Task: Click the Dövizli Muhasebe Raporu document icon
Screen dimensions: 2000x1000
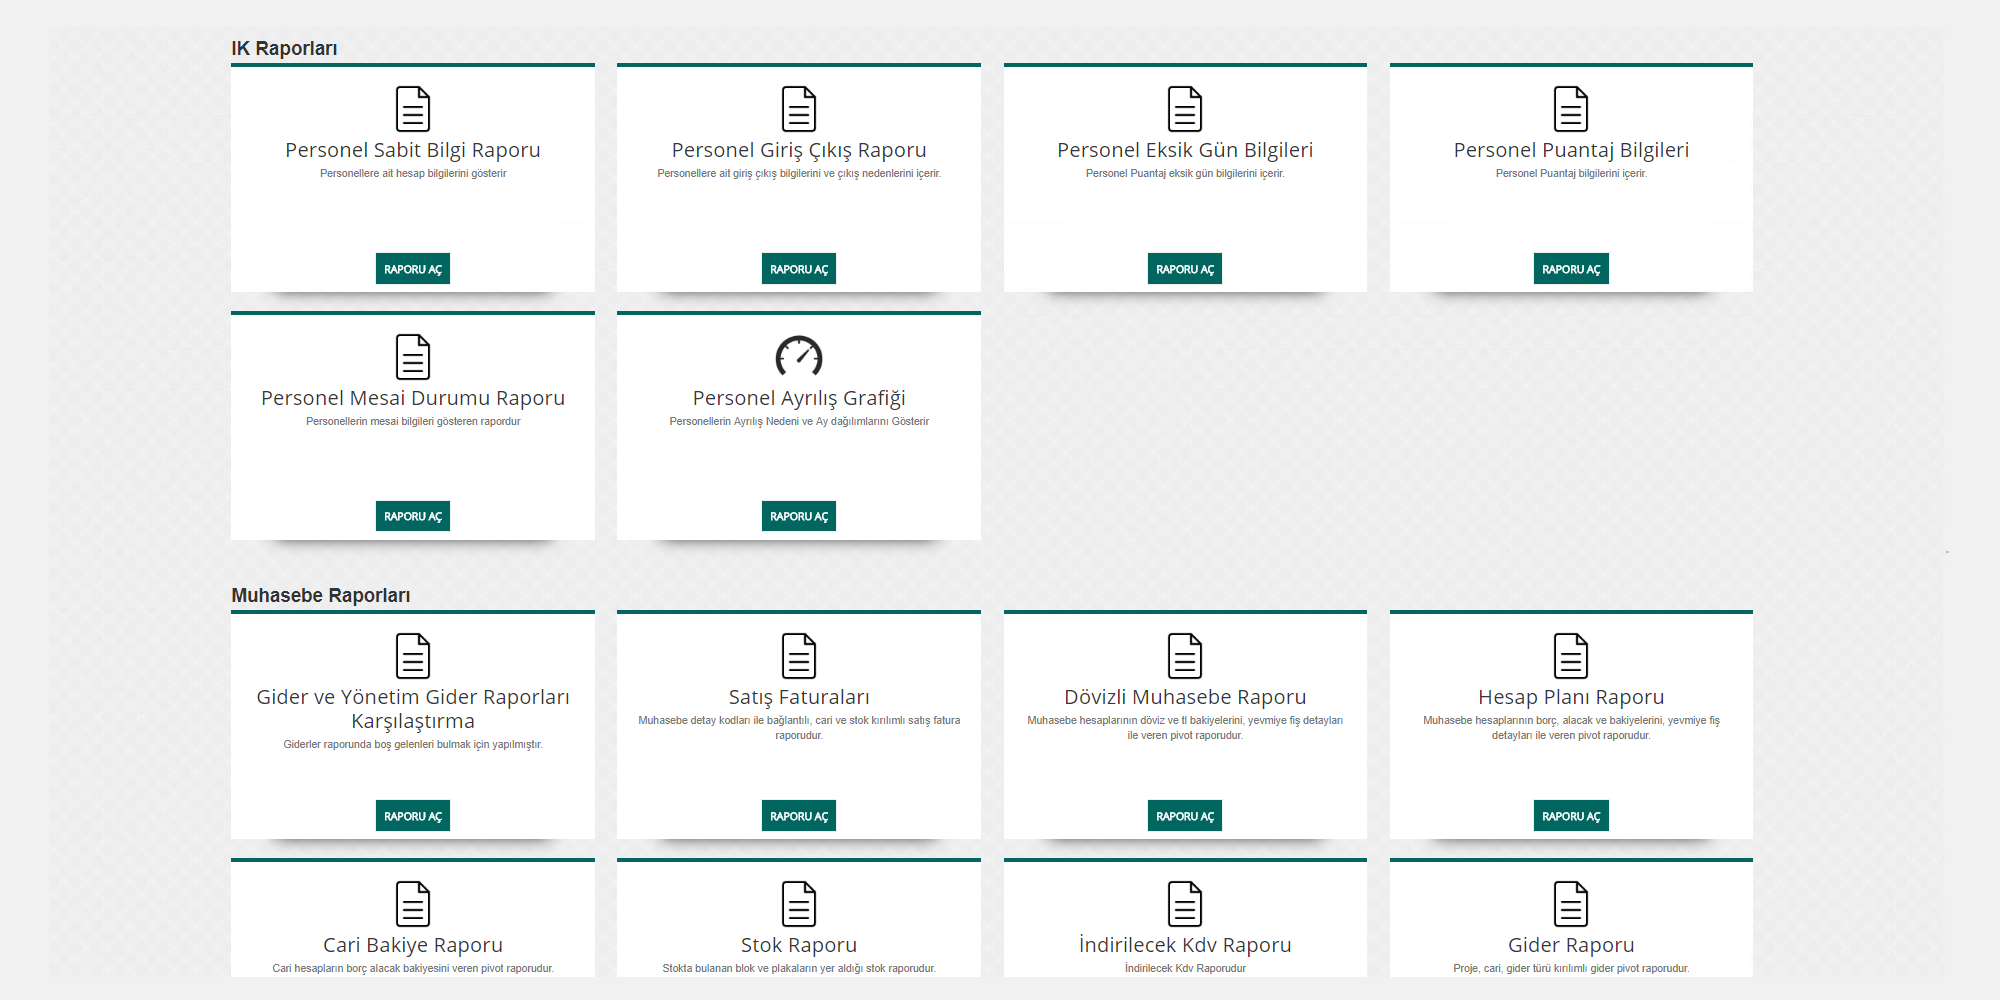Action: 1184,656
